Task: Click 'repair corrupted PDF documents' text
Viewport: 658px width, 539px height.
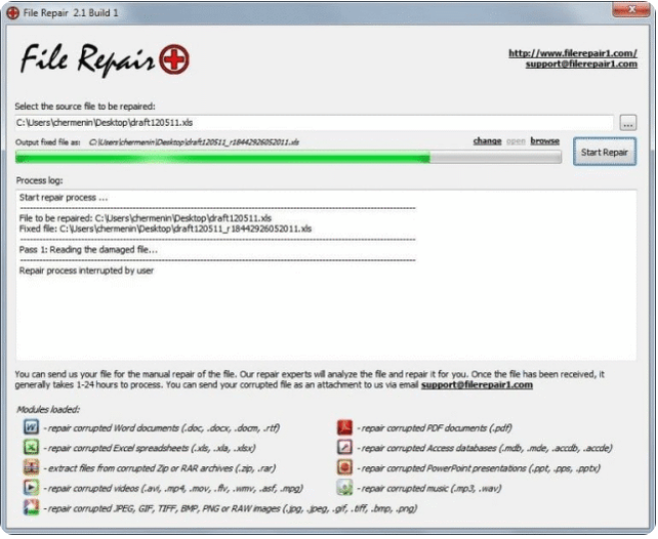Action: pos(436,428)
